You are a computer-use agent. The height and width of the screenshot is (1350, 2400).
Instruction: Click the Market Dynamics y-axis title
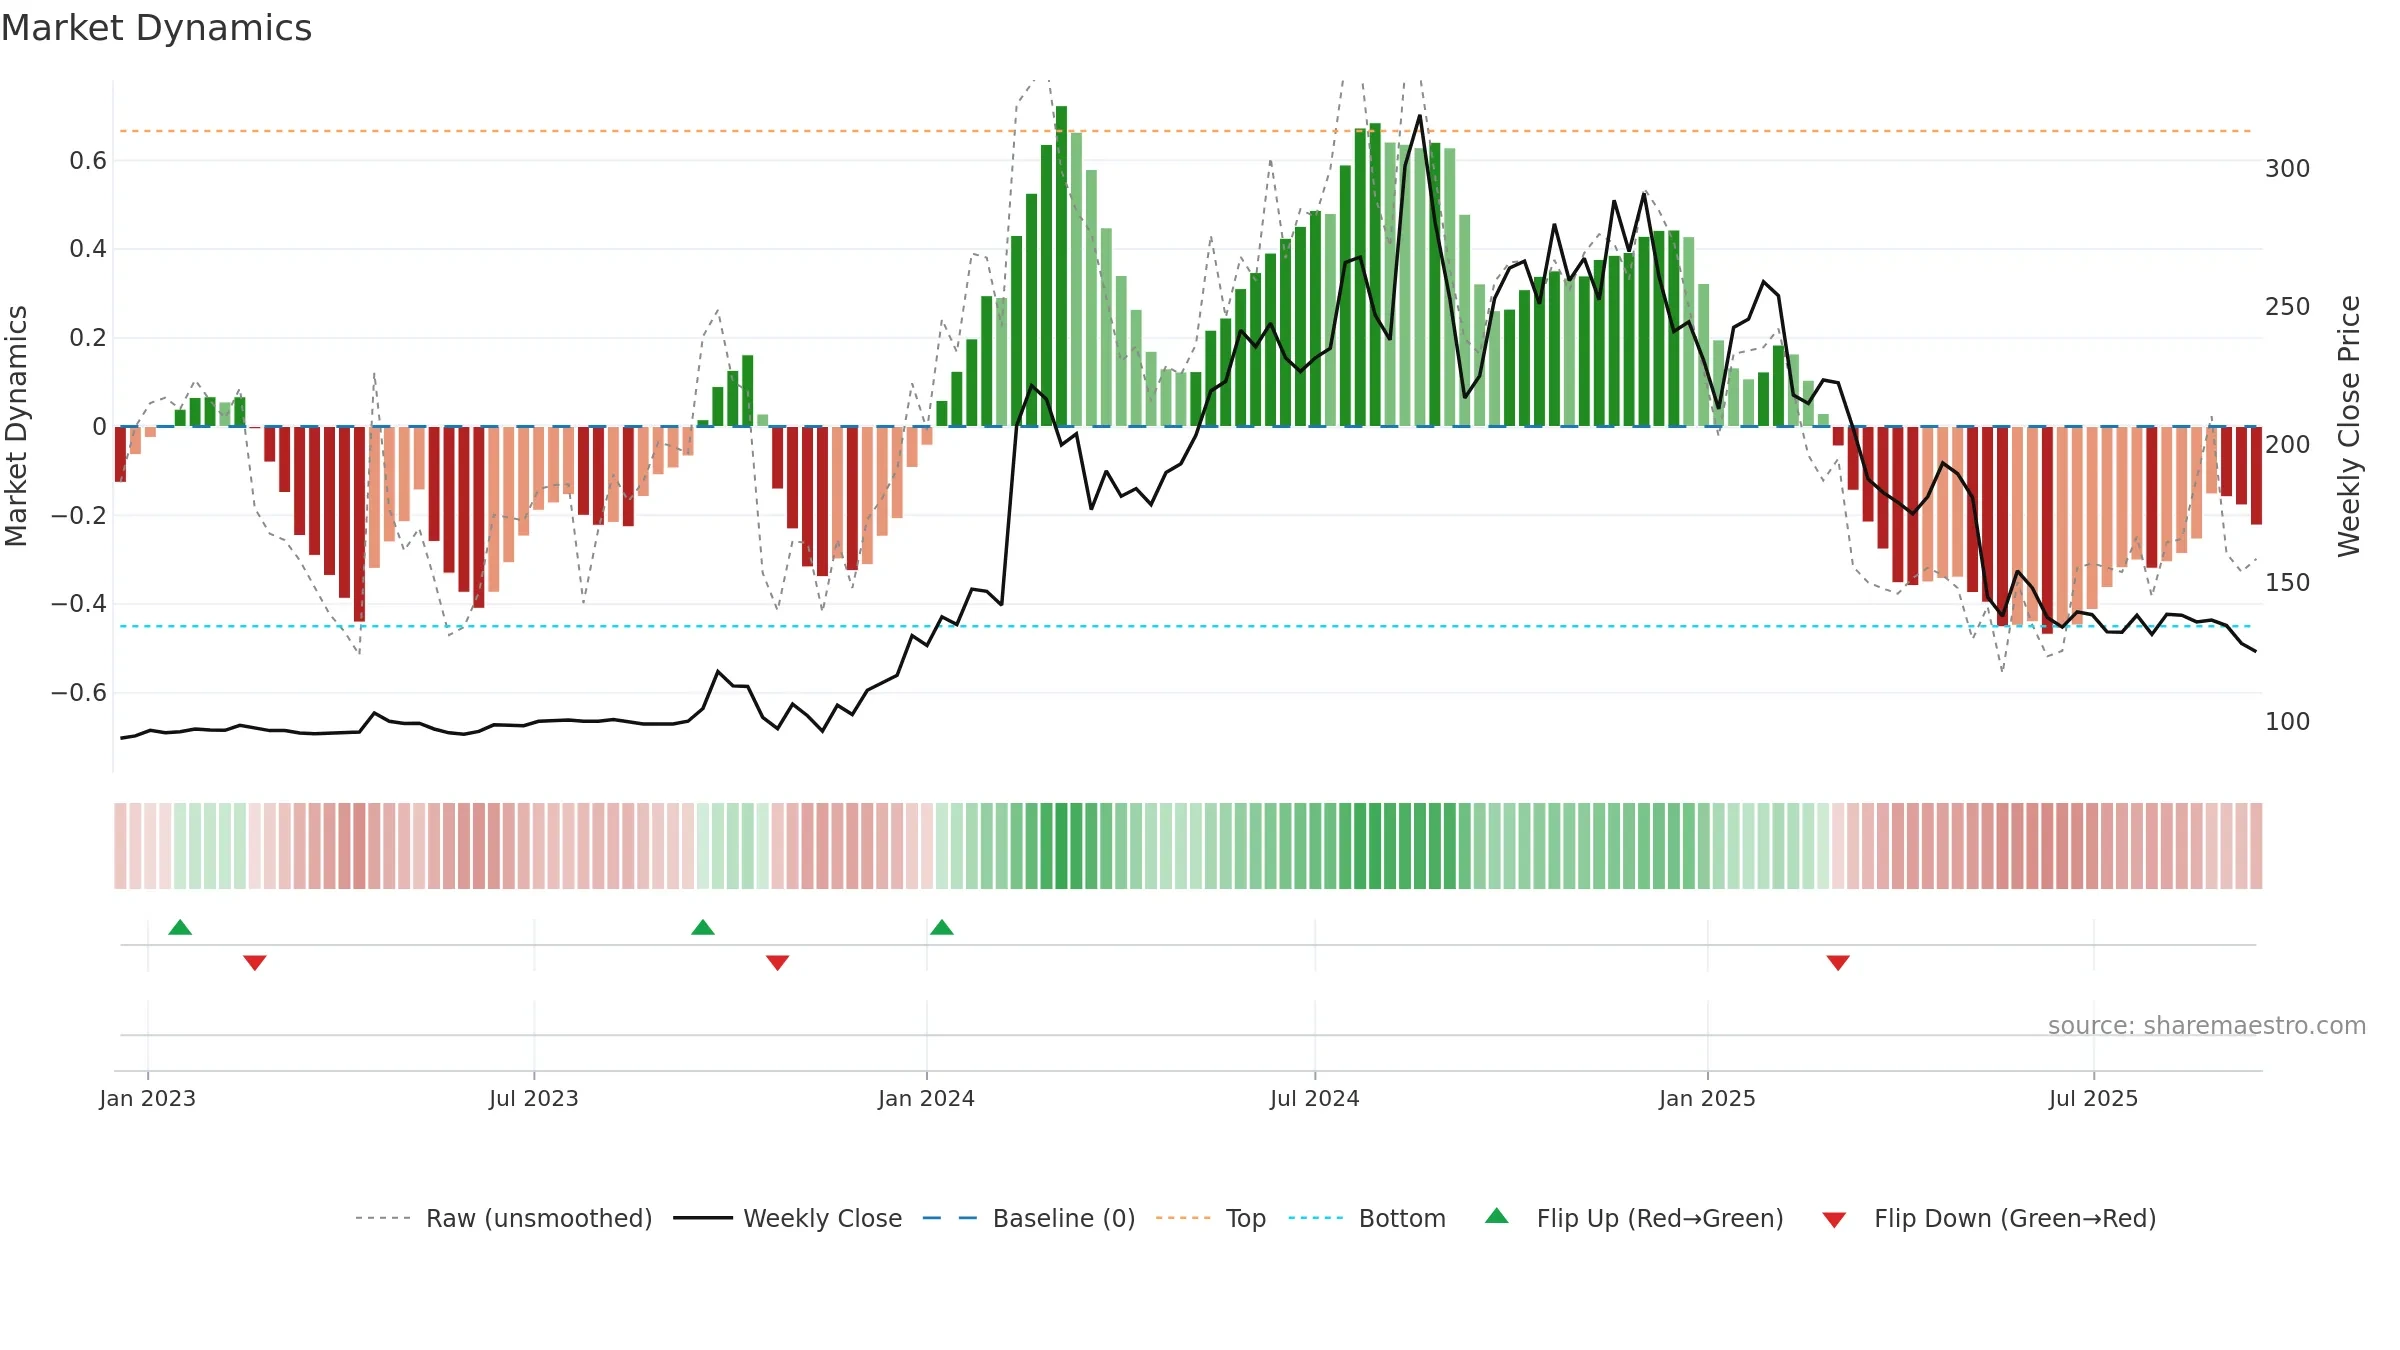pyautogui.click(x=16, y=426)
